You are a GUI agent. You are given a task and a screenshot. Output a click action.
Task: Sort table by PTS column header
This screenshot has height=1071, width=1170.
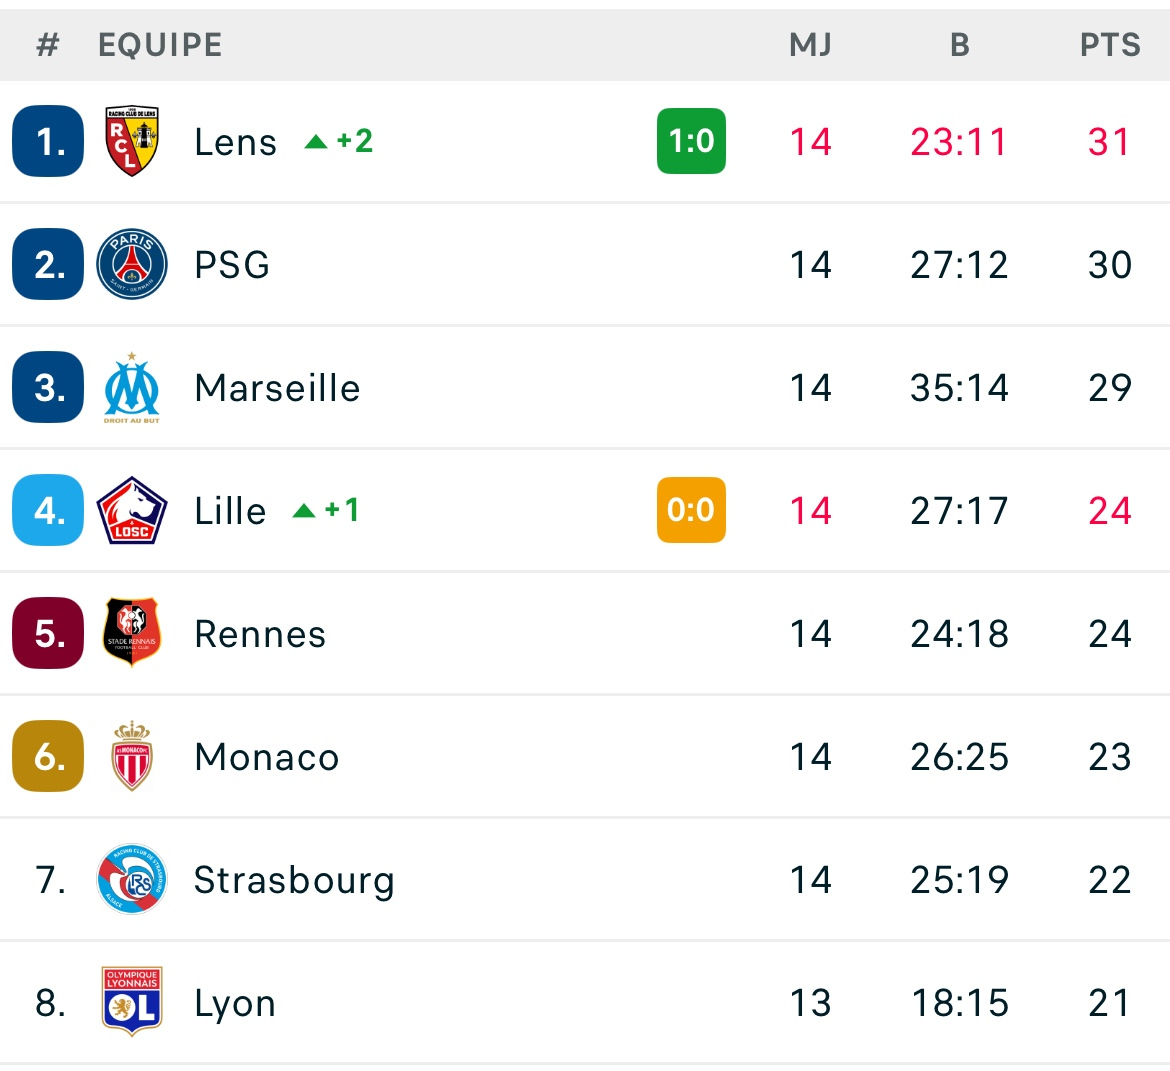coord(1109,45)
